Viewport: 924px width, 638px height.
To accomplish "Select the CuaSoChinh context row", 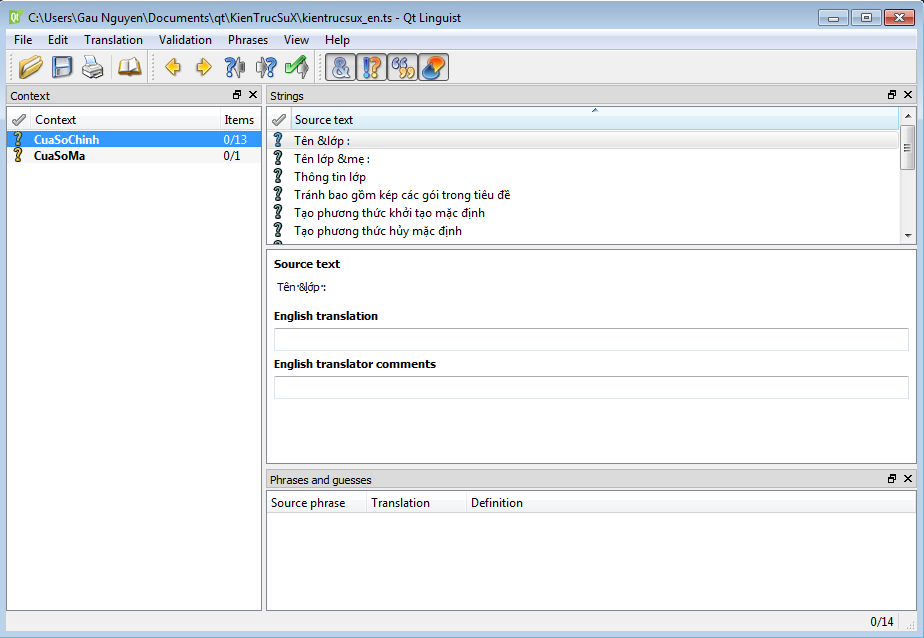I will 134,140.
